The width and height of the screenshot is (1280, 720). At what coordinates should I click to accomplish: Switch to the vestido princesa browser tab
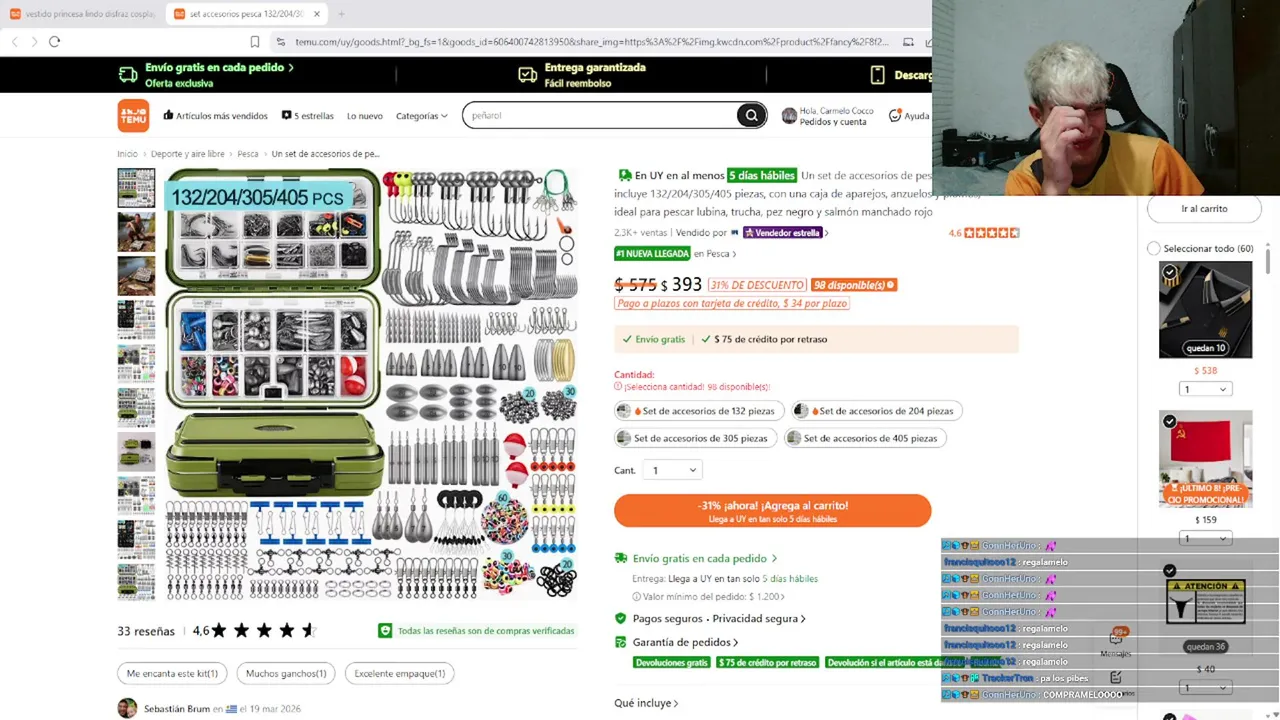pos(82,14)
